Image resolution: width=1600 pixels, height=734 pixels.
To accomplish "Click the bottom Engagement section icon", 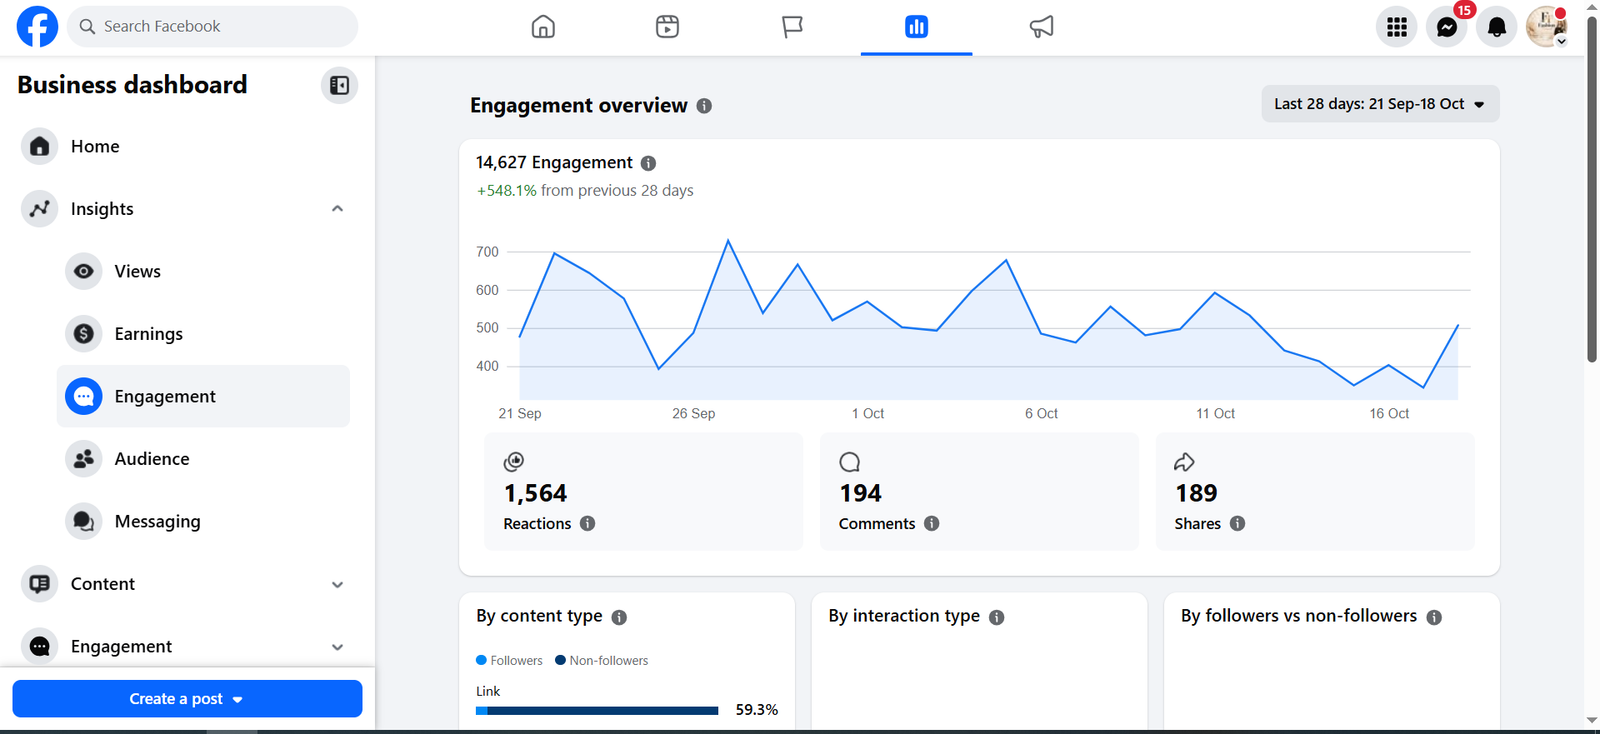I will 39,647.
